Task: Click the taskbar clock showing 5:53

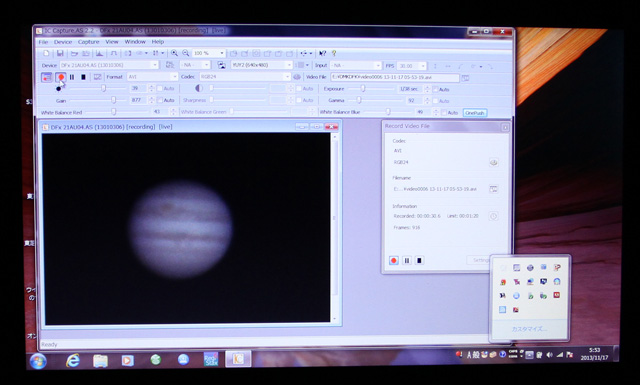Action: point(594,354)
